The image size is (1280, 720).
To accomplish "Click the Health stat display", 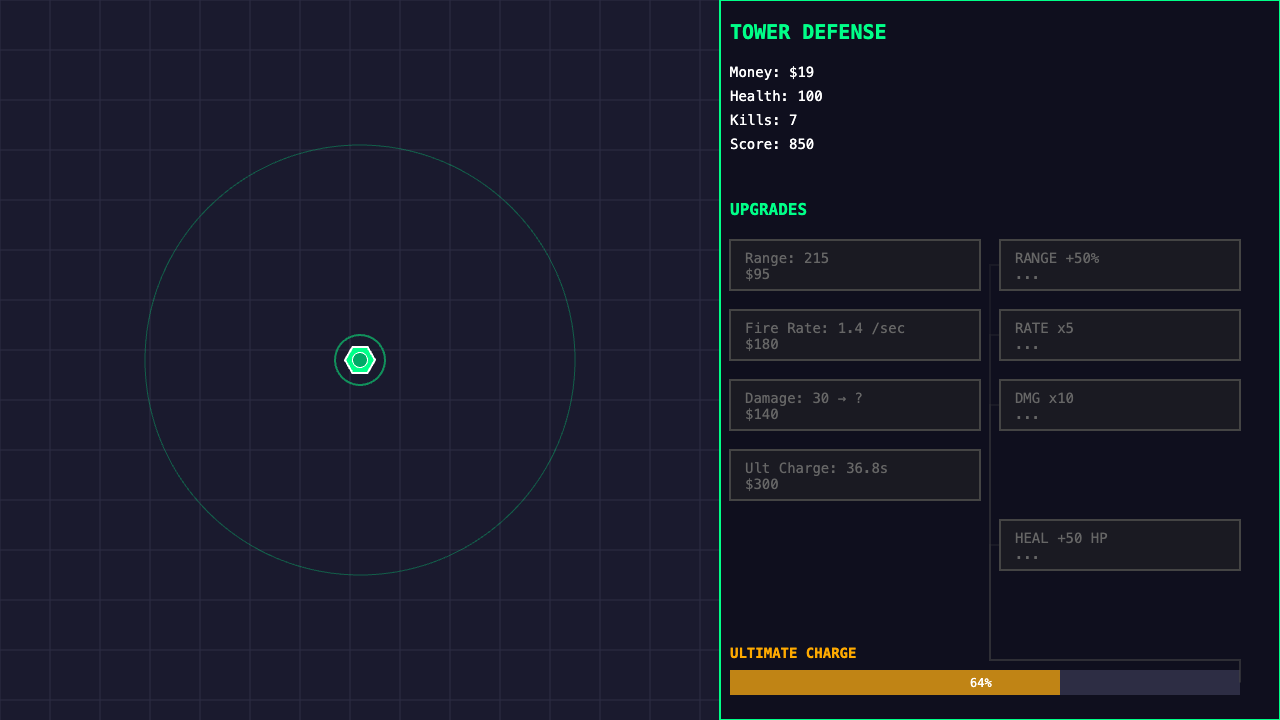I will pyautogui.click(x=775, y=95).
